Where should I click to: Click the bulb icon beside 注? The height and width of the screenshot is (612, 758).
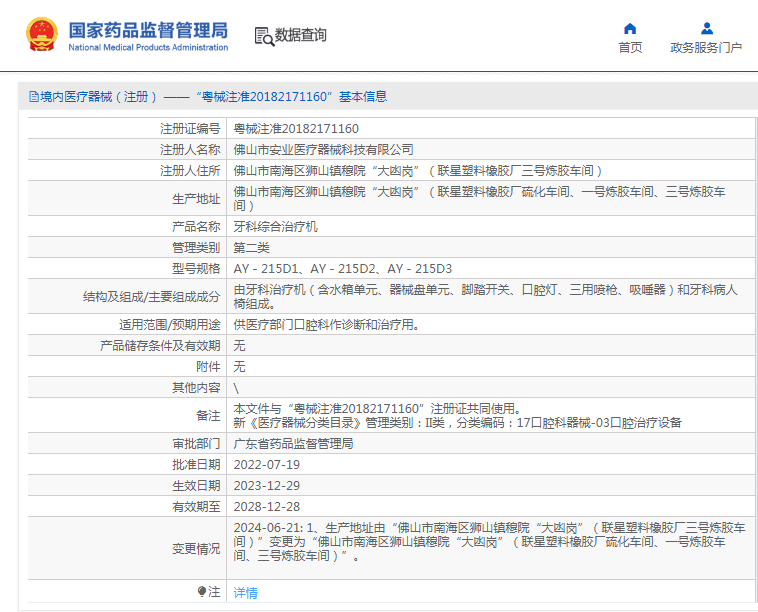point(202,591)
